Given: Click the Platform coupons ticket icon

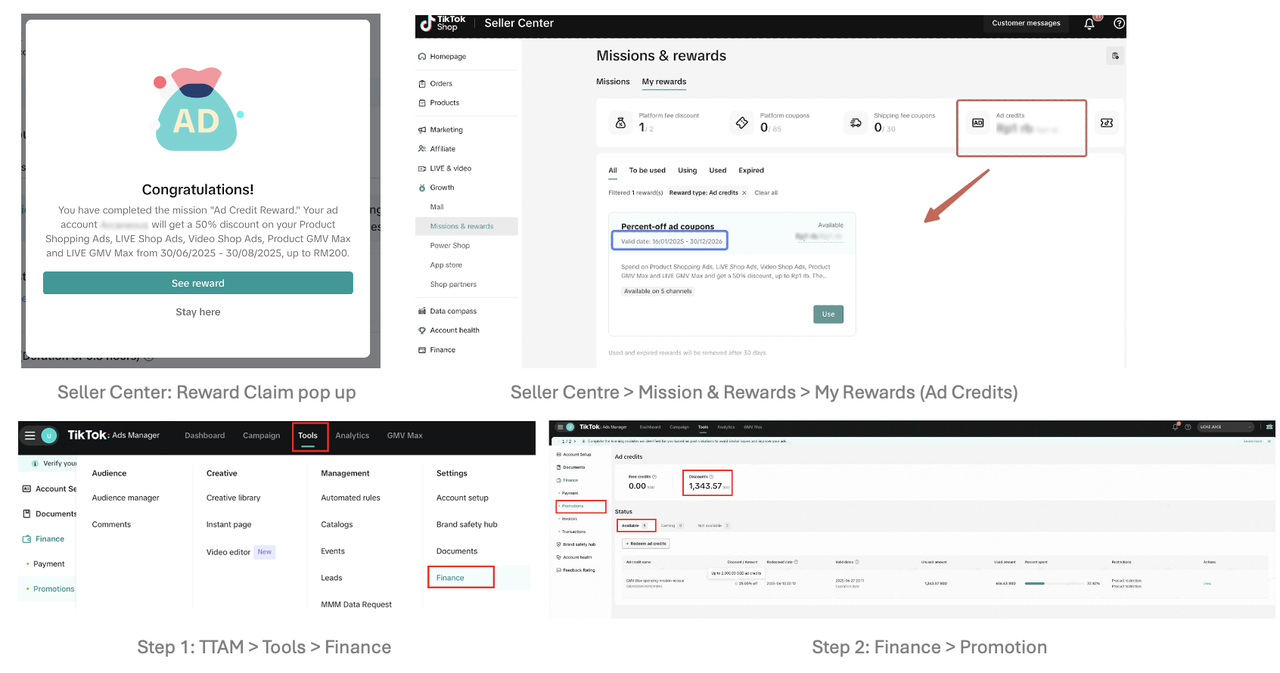Looking at the screenshot, I should (741, 123).
